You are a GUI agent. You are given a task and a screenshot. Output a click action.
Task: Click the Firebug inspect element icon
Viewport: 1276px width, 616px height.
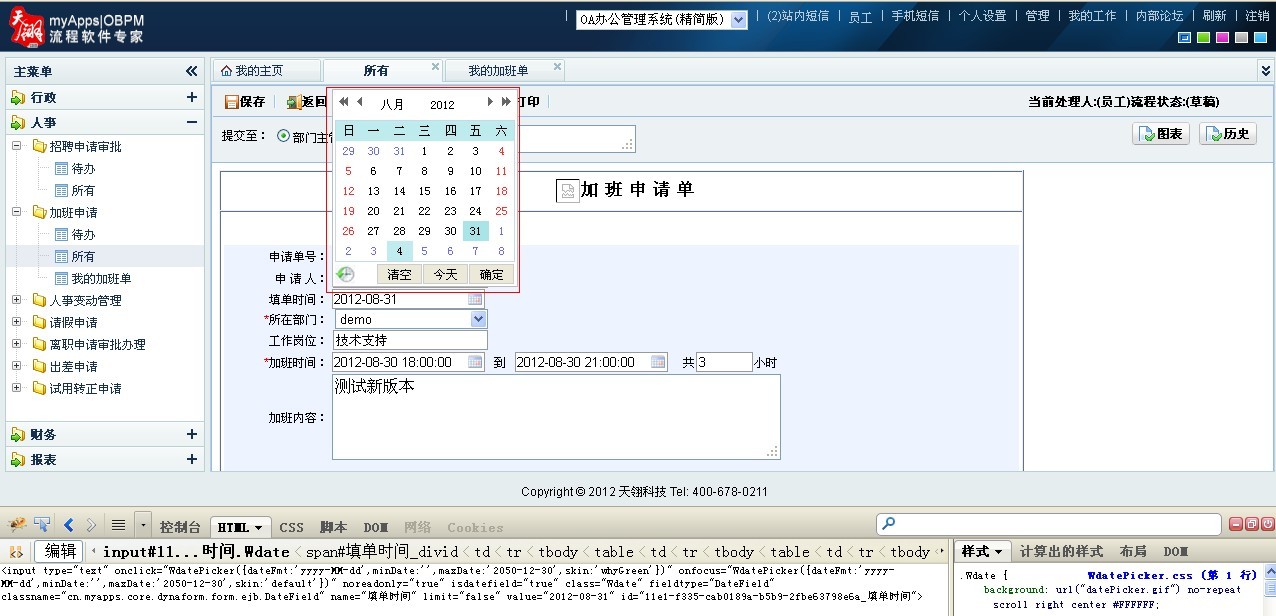43,525
